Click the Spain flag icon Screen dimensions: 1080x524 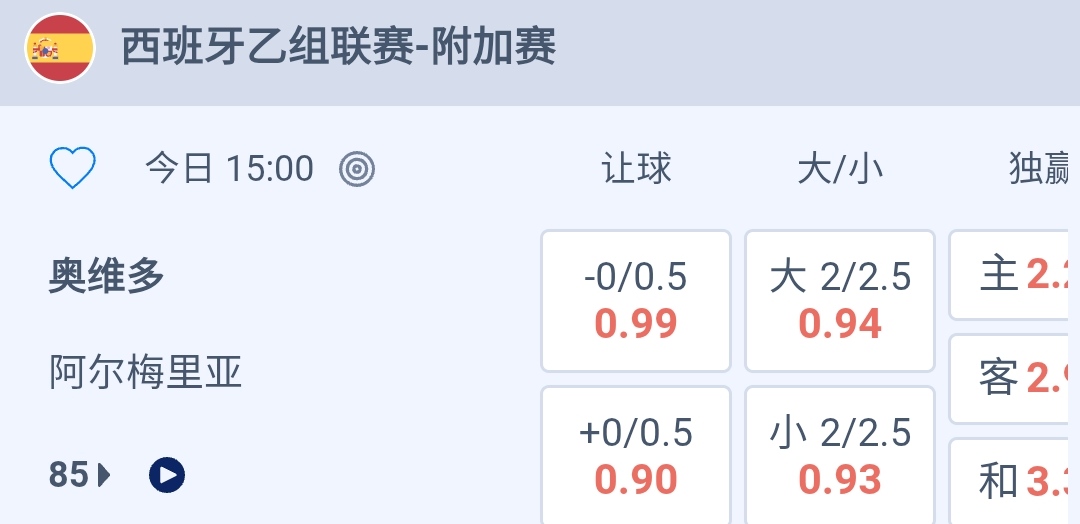[x=60, y=48]
